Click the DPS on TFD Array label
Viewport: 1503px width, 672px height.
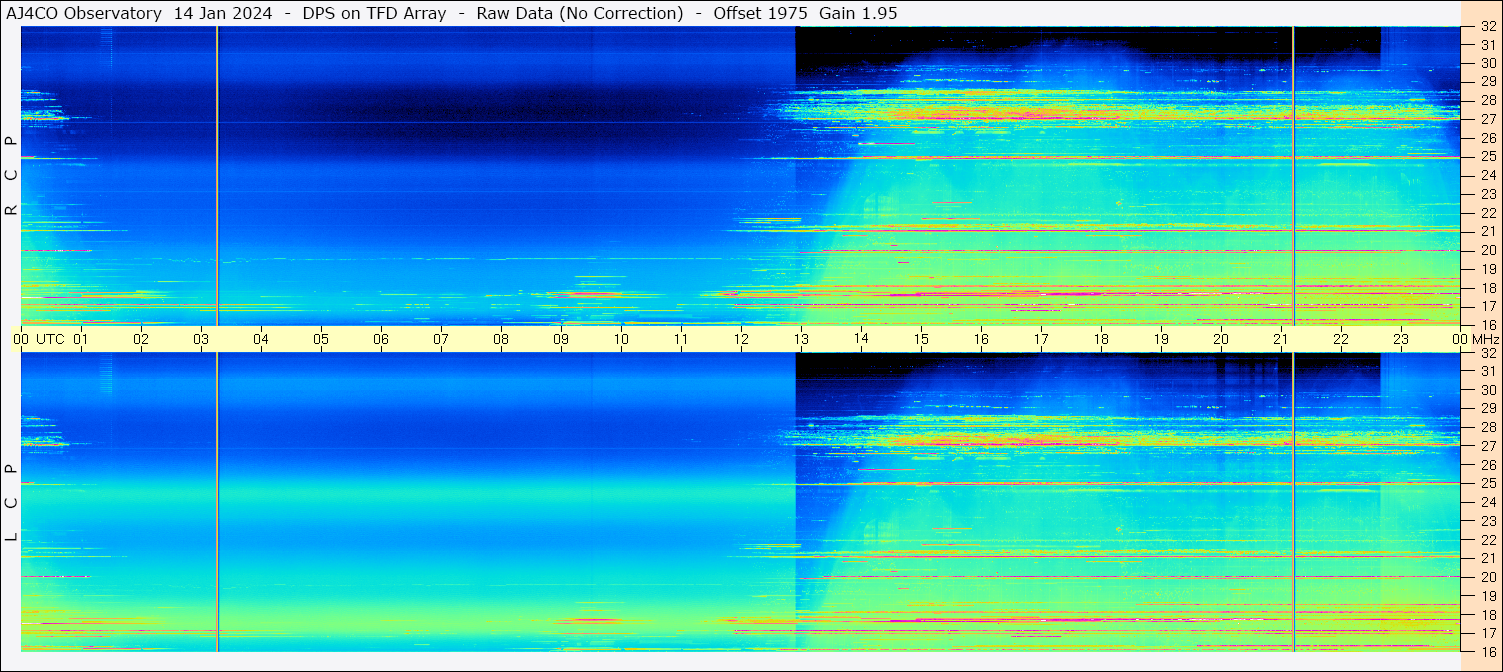[x=374, y=13]
